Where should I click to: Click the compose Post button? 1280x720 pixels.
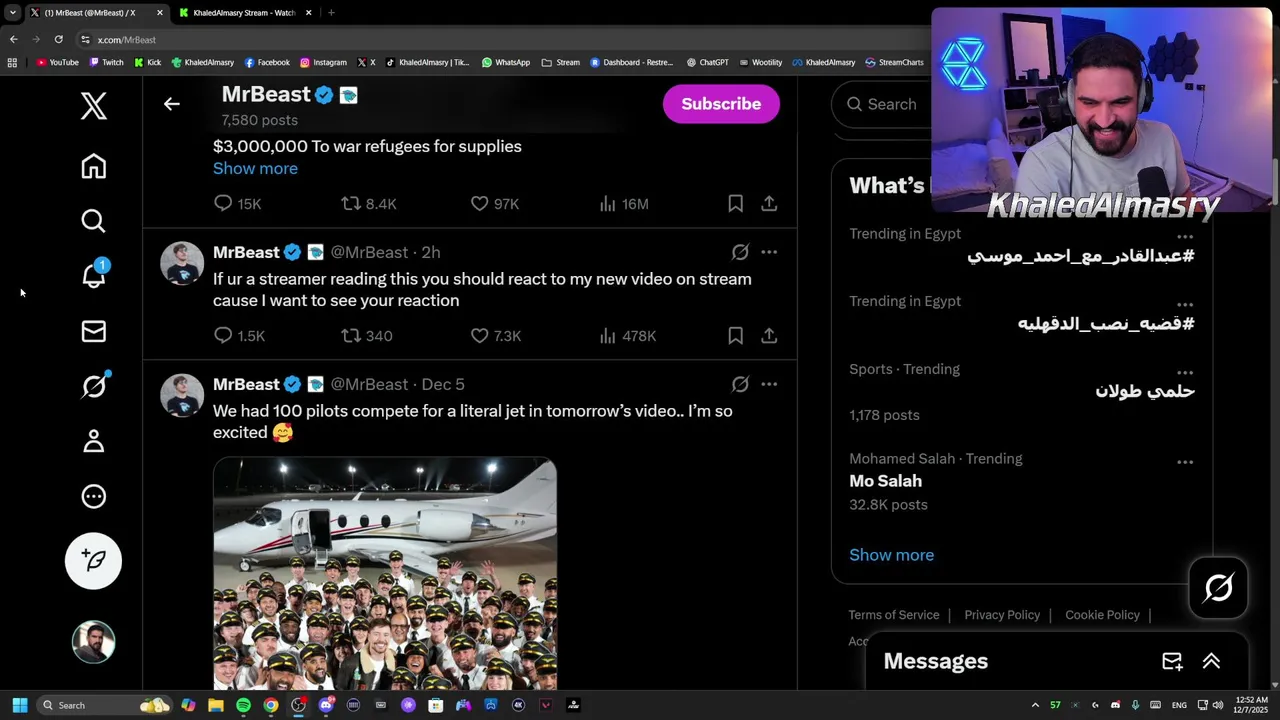coord(94,560)
